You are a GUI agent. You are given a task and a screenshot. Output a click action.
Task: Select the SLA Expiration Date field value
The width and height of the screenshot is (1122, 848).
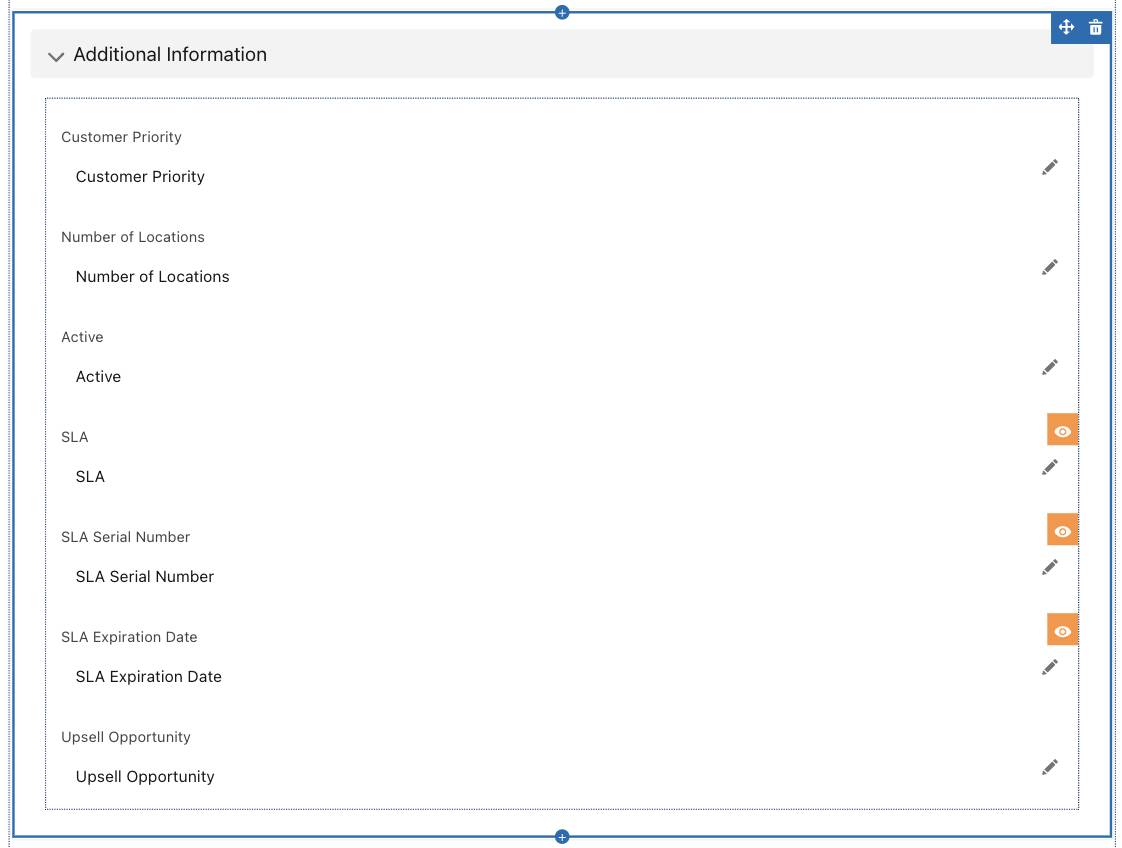[x=149, y=677]
